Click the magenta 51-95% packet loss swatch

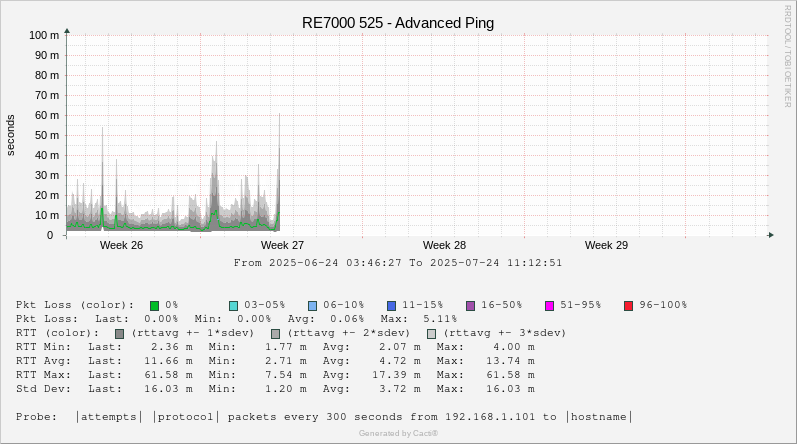tap(549, 305)
